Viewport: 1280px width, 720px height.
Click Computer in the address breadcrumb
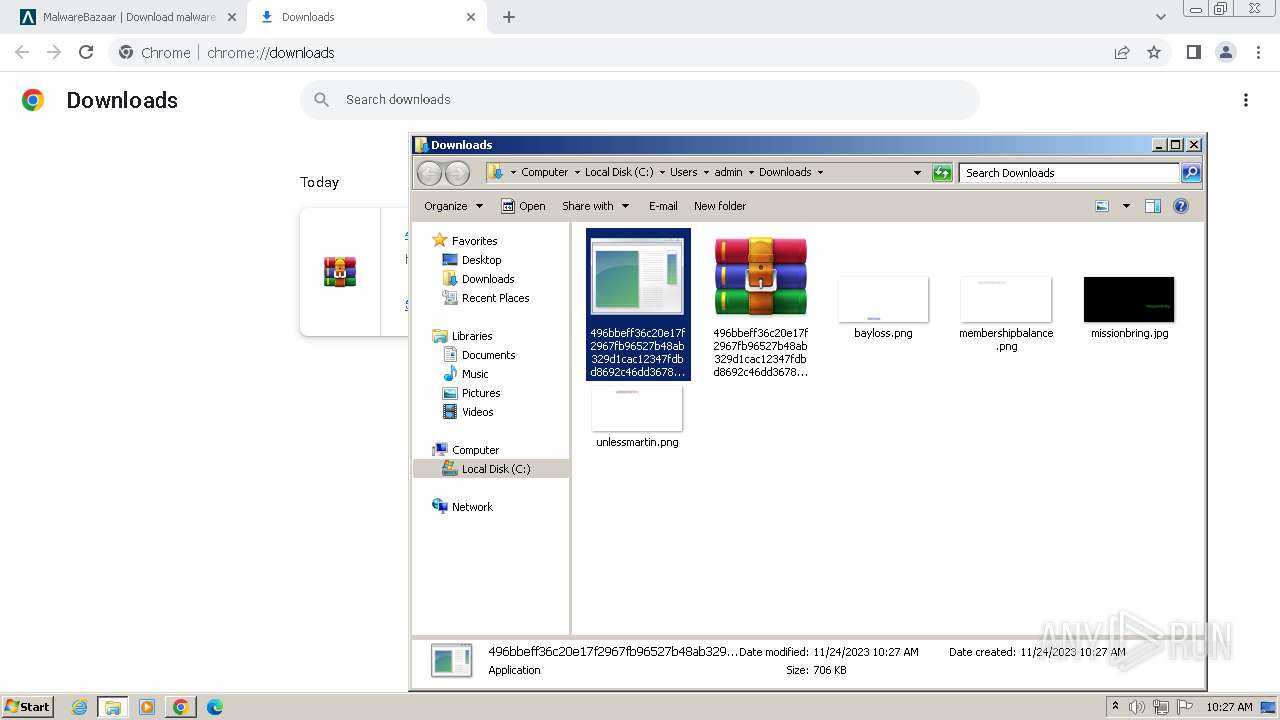(544, 172)
